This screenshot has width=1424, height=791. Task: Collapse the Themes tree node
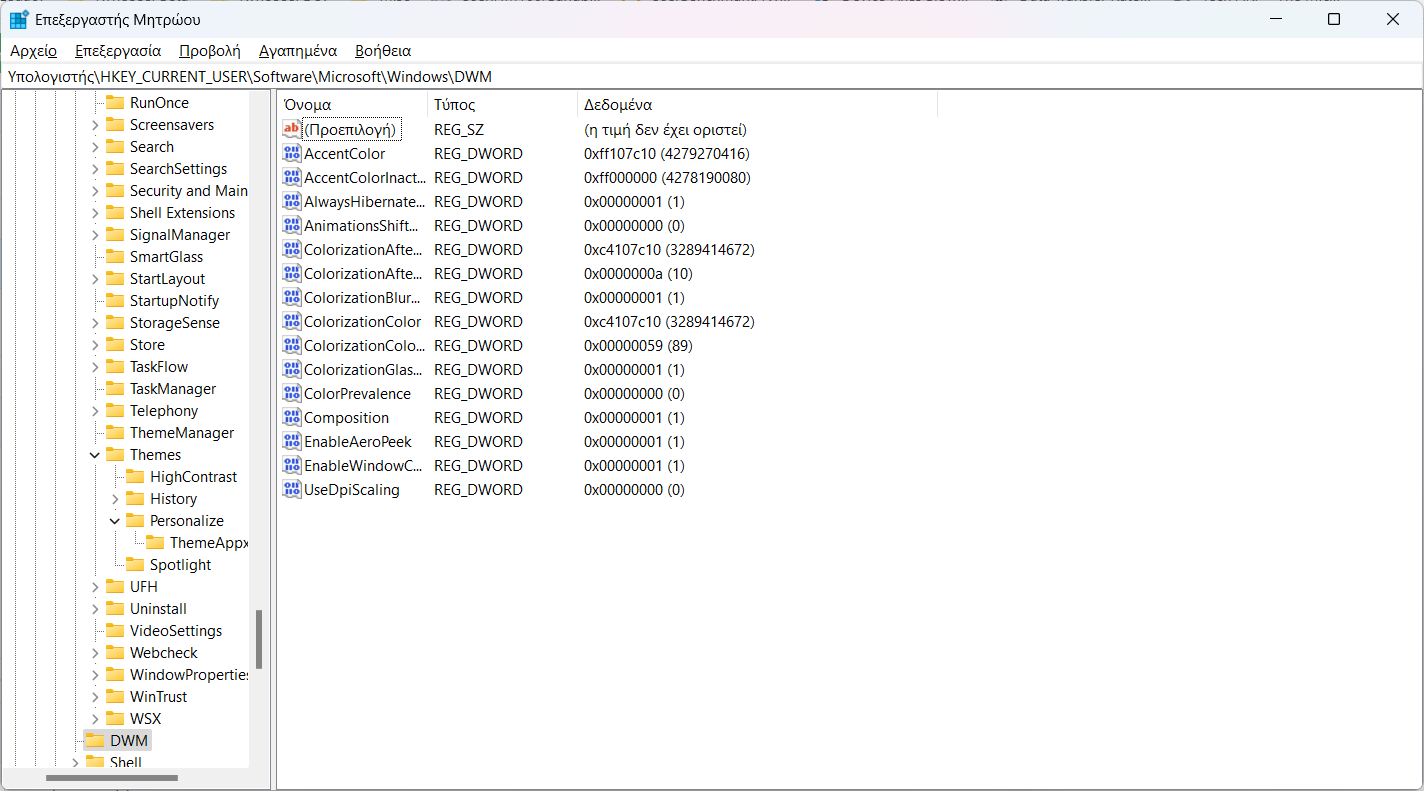click(x=95, y=455)
